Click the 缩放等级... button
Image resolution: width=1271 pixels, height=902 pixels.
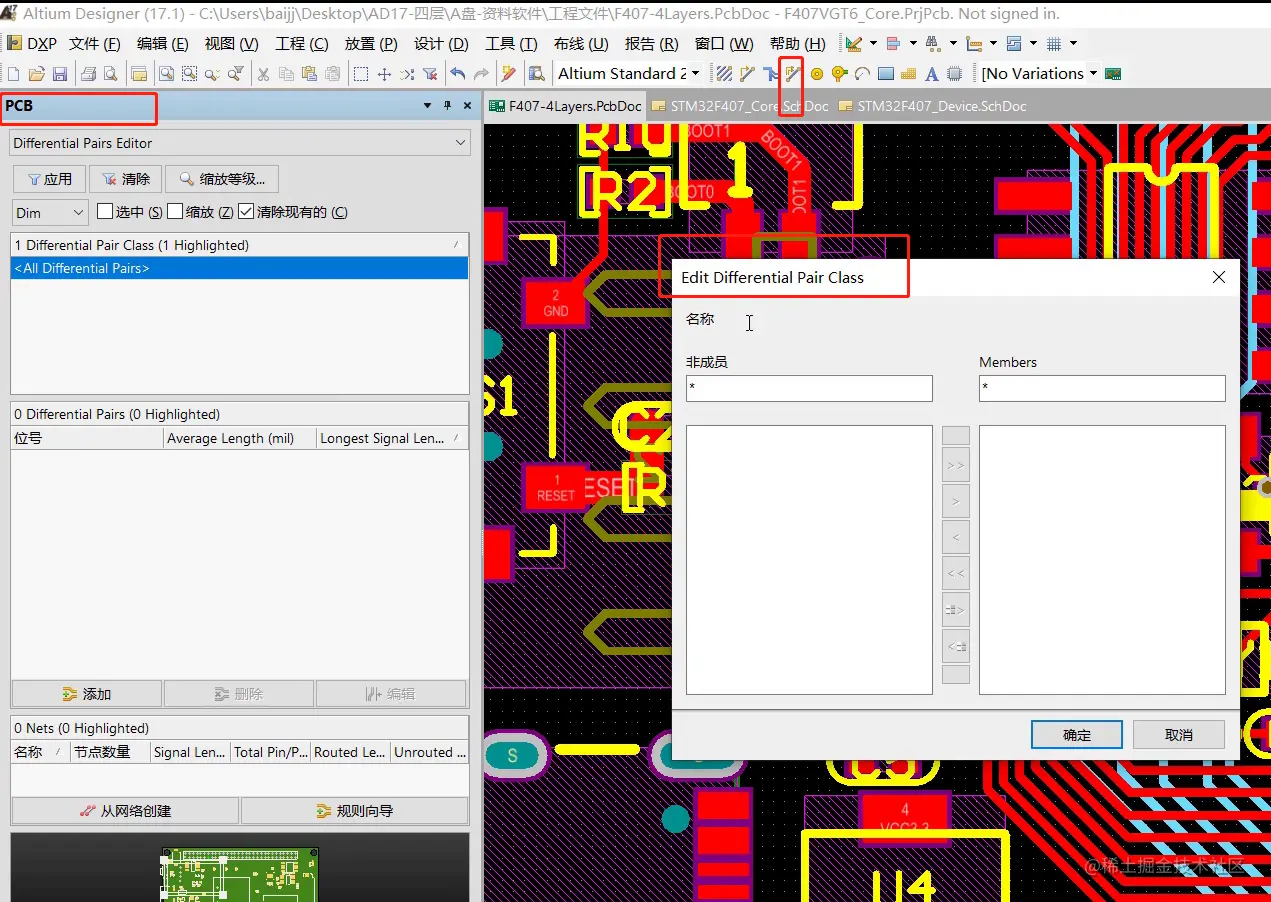tap(221, 179)
